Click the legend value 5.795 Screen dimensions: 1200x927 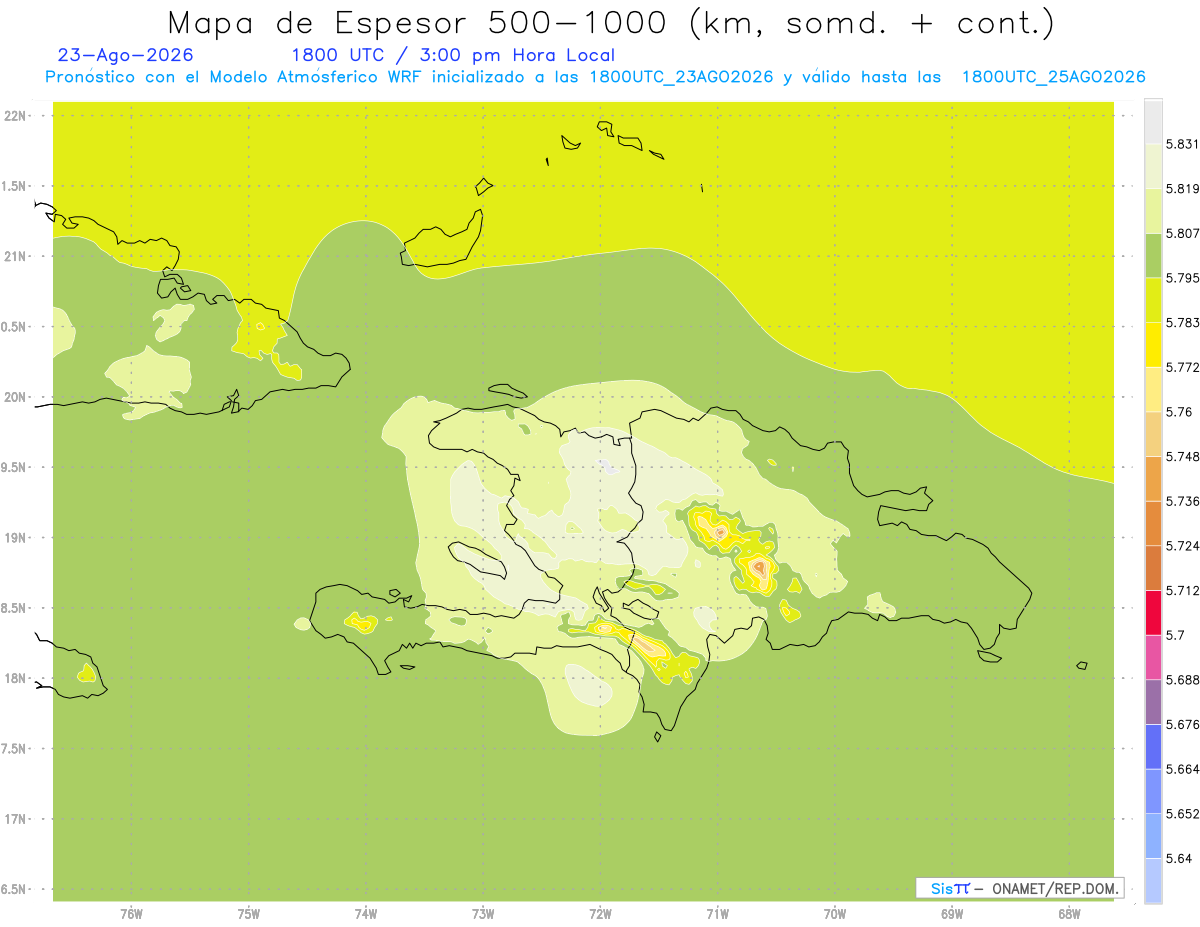click(x=1183, y=278)
